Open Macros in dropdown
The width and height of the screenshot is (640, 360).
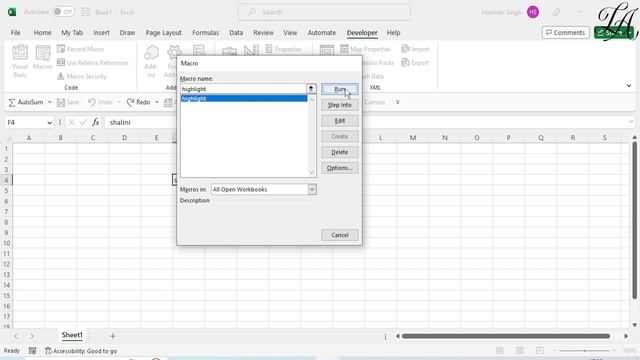click(312, 189)
